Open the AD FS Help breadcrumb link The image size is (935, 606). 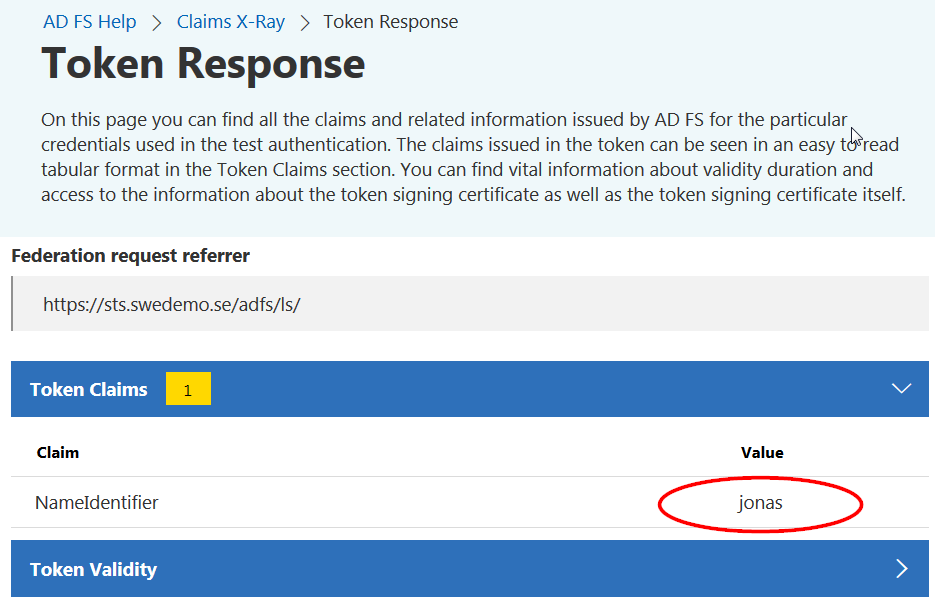89,22
